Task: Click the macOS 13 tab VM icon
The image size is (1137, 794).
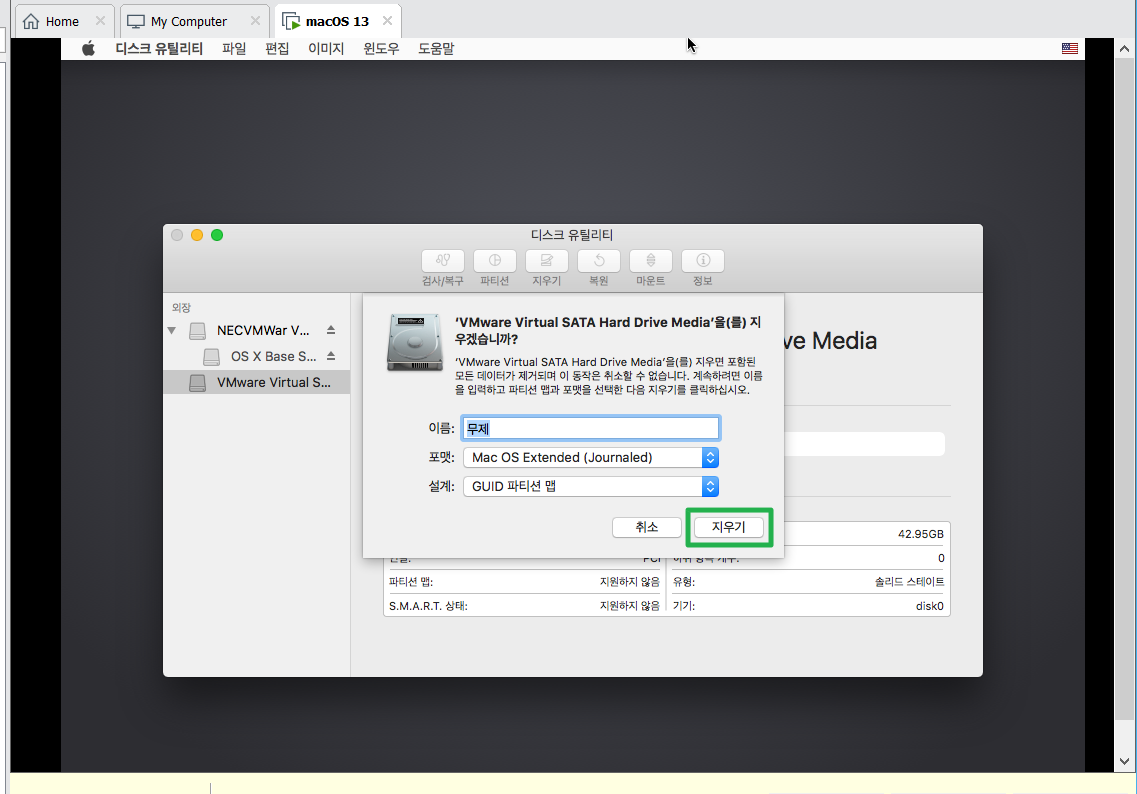Action: pos(291,22)
